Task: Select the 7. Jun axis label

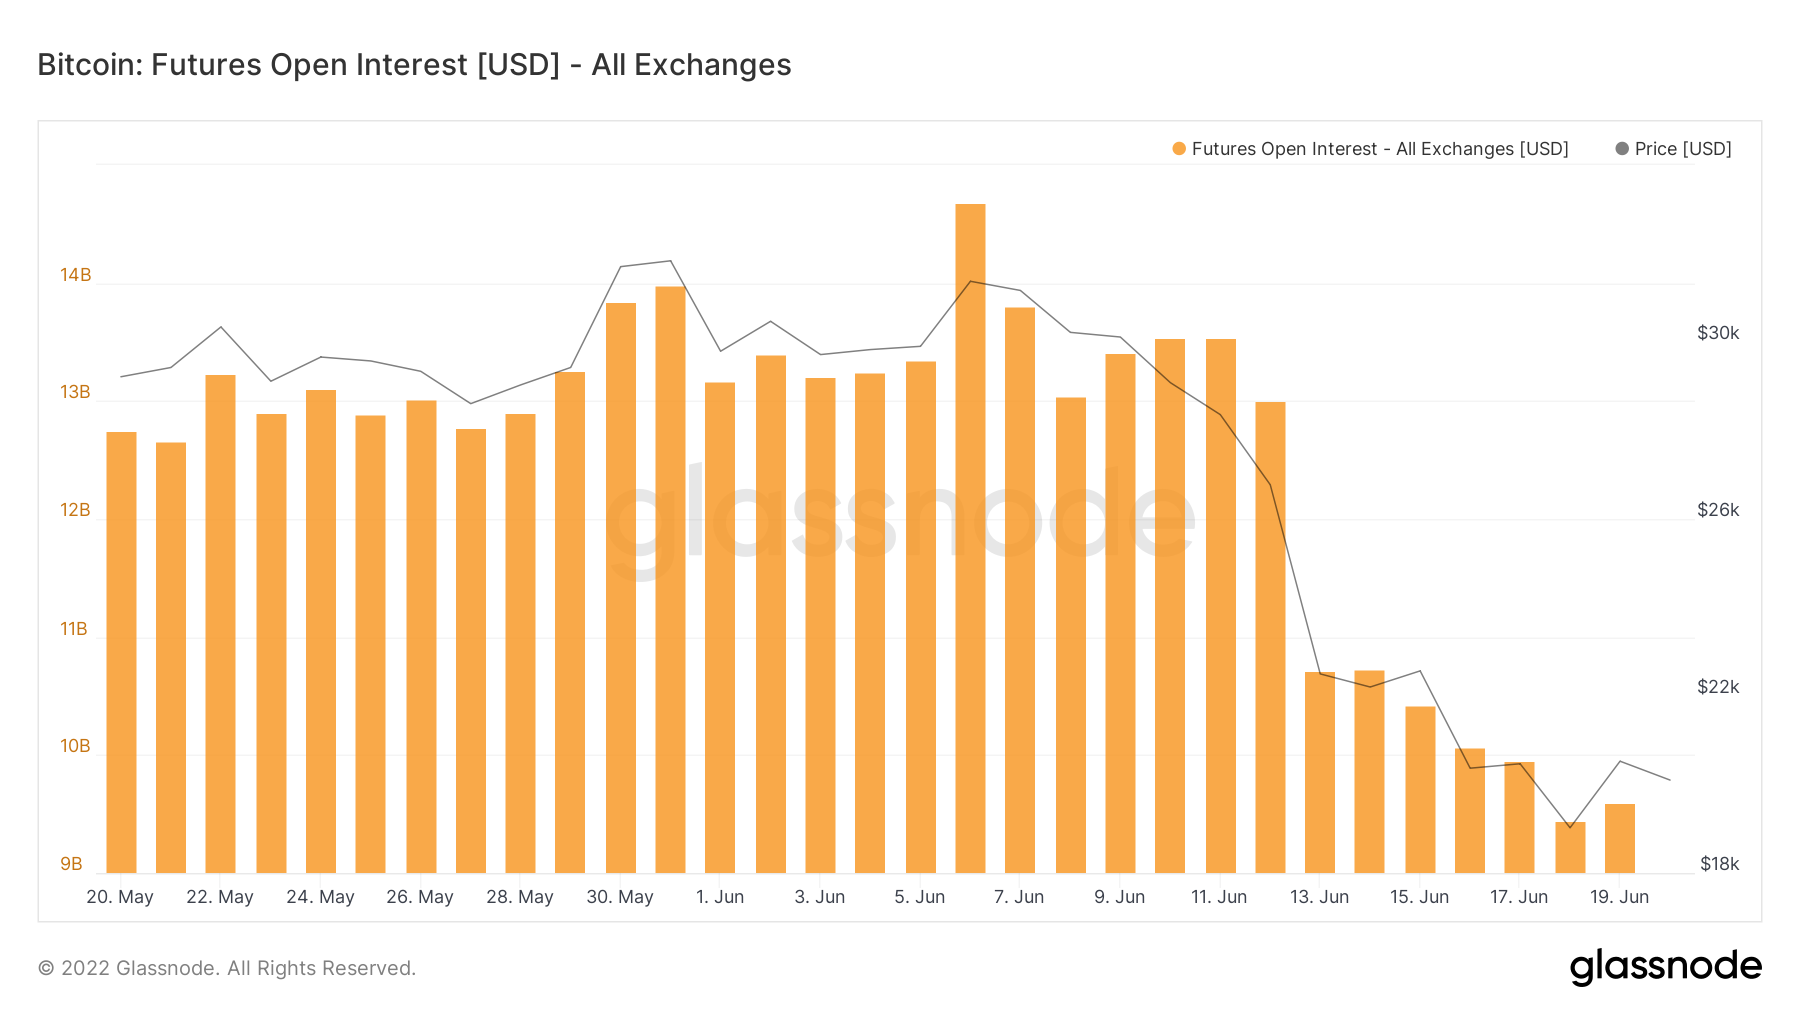Action: pos(1019,897)
